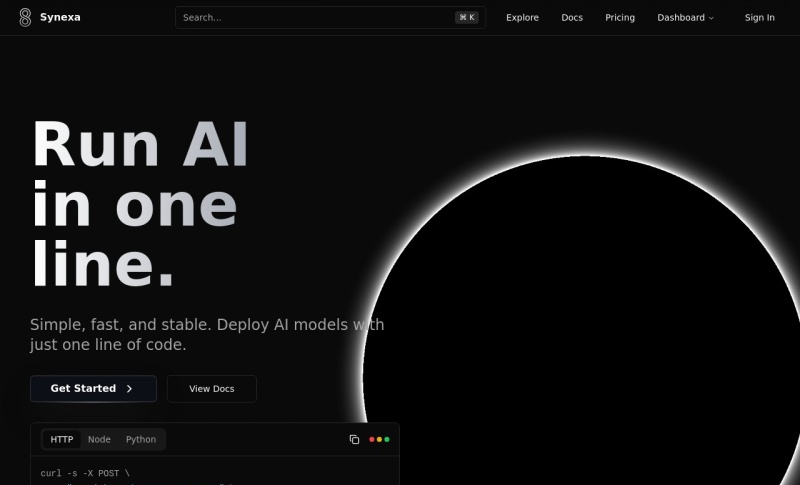The image size is (800, 485).
Task: Focus the Search input field
Action: tap(330, 17)
